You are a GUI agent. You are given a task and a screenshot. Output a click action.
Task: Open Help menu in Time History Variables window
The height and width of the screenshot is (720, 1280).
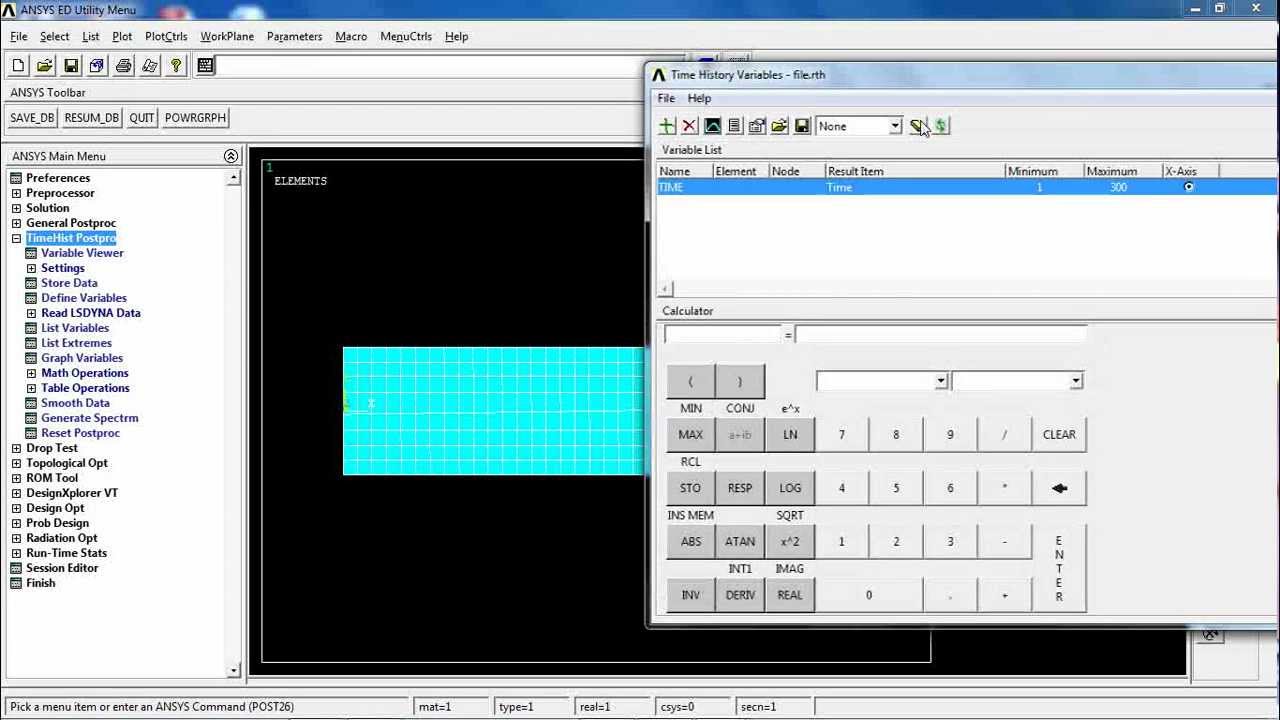699,98
